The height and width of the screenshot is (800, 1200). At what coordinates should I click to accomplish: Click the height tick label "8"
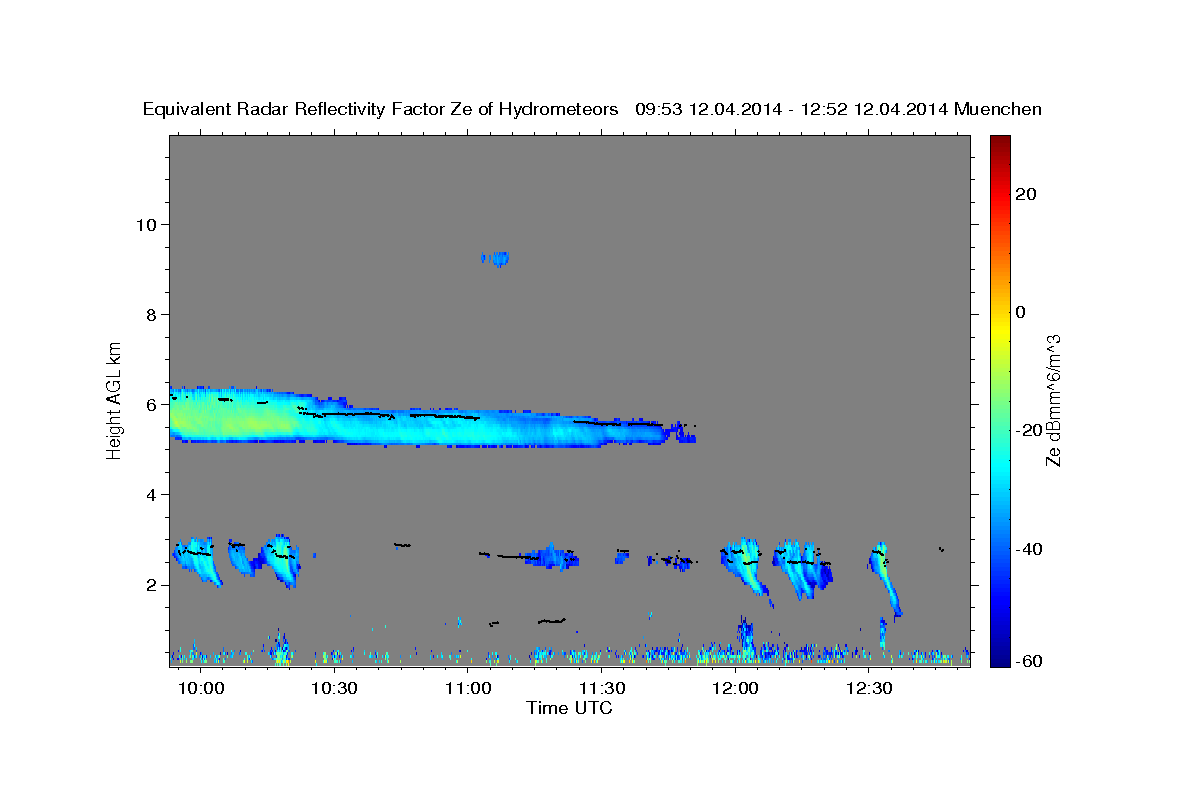[151, 314]
